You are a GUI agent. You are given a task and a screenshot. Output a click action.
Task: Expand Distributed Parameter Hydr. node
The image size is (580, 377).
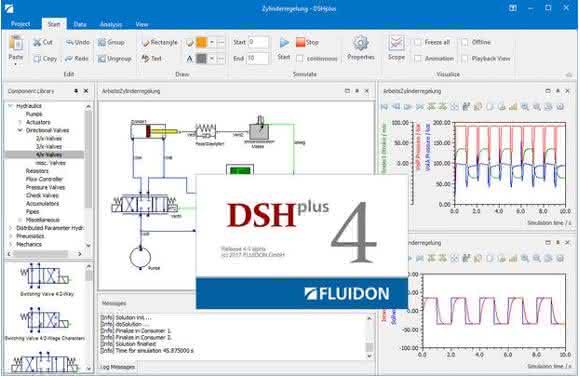[x=10, y=228]
